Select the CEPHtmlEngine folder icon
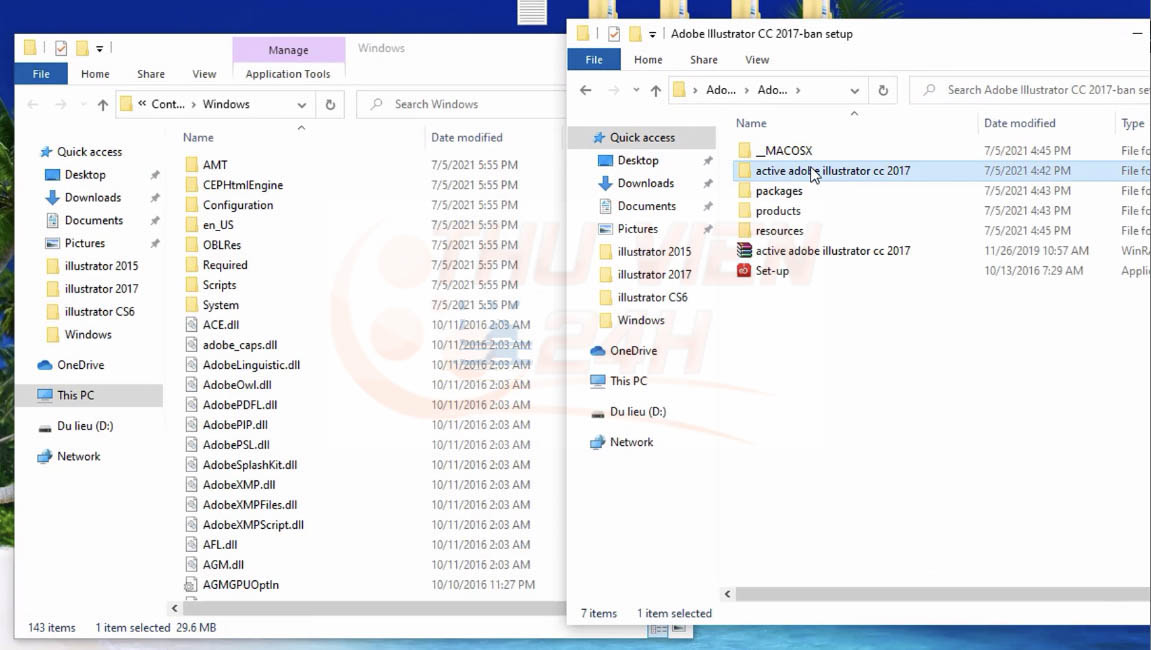 [192, 184]
